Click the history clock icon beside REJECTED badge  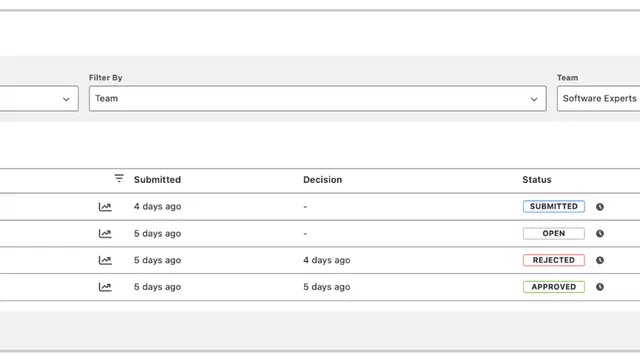[600, 260]
